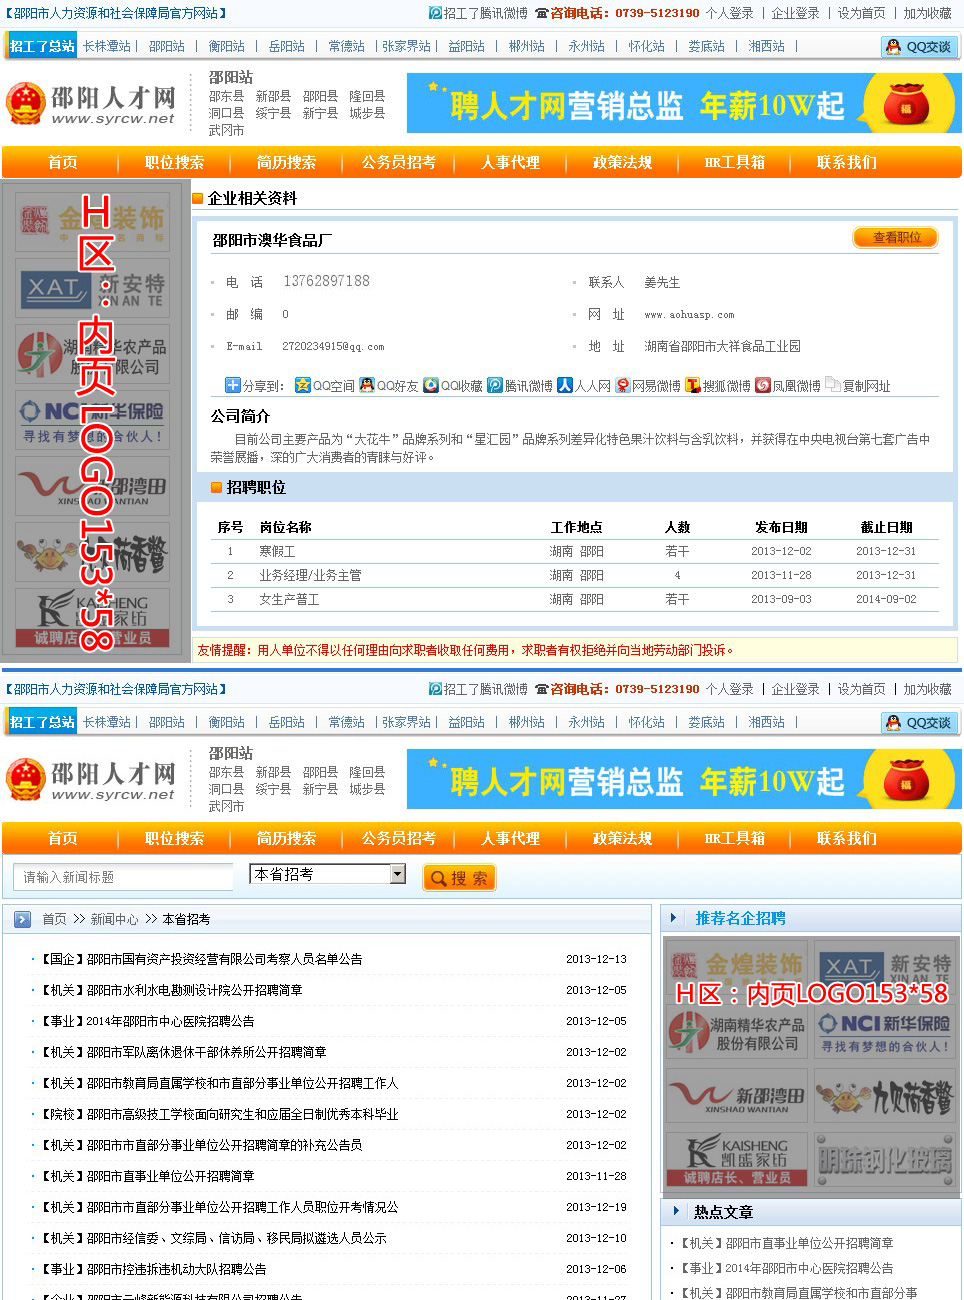Share to 网易微博 via its icon

623,386
